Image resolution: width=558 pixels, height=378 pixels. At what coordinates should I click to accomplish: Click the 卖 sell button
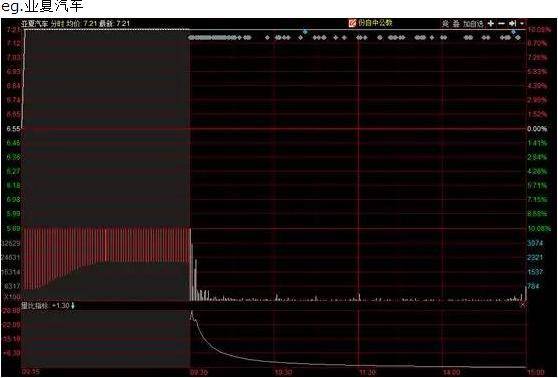click(456, 24)
